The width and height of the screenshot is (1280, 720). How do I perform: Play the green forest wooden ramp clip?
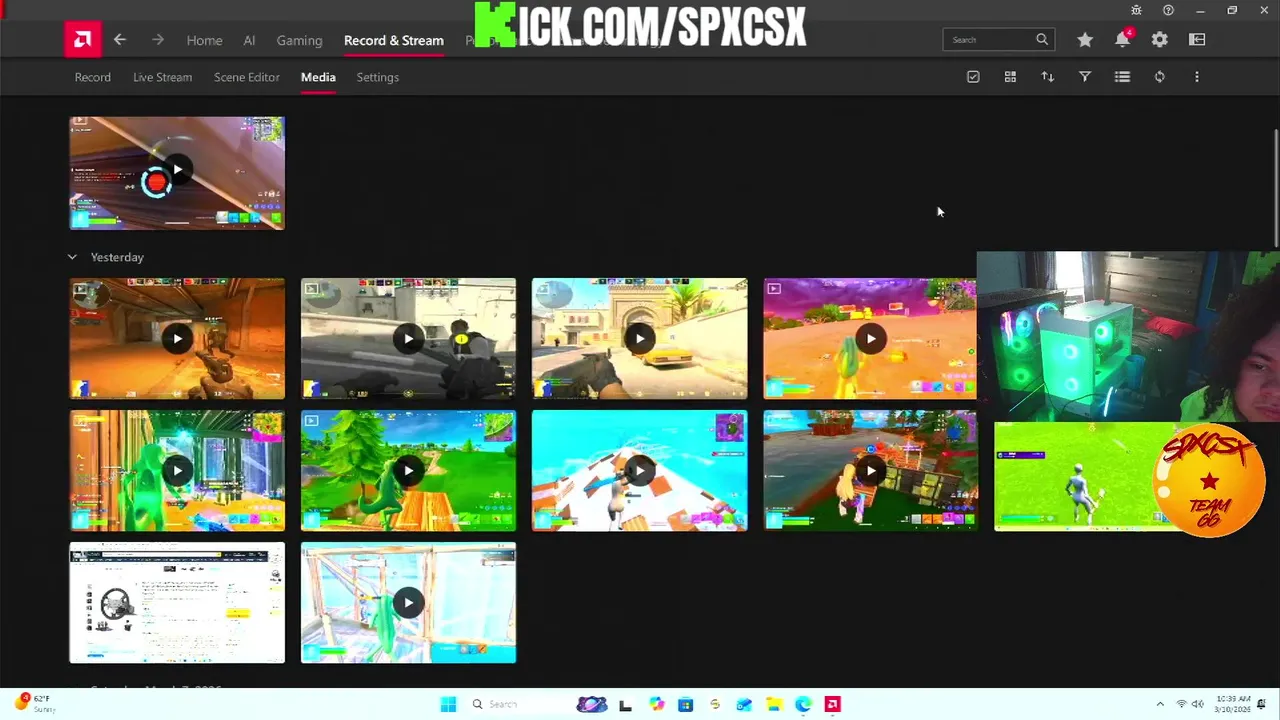coord(408,470)
